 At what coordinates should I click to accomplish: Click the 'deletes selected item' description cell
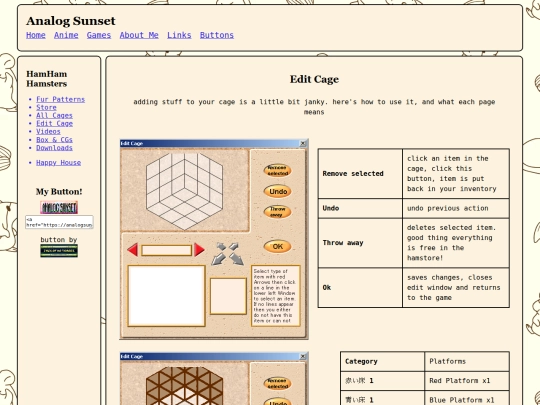pos(456,243)
